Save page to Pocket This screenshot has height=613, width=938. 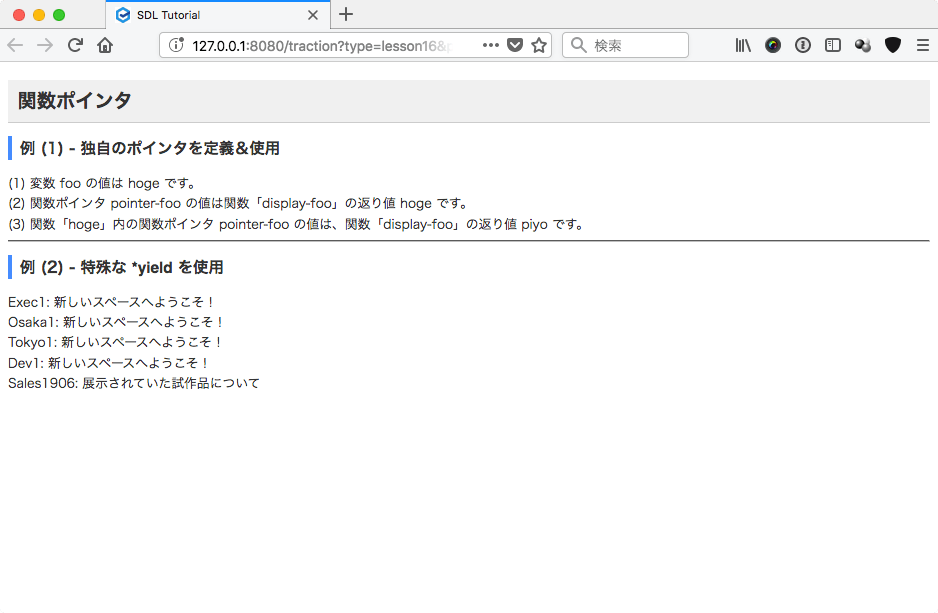pyautogui.click(x=515, y=45)
